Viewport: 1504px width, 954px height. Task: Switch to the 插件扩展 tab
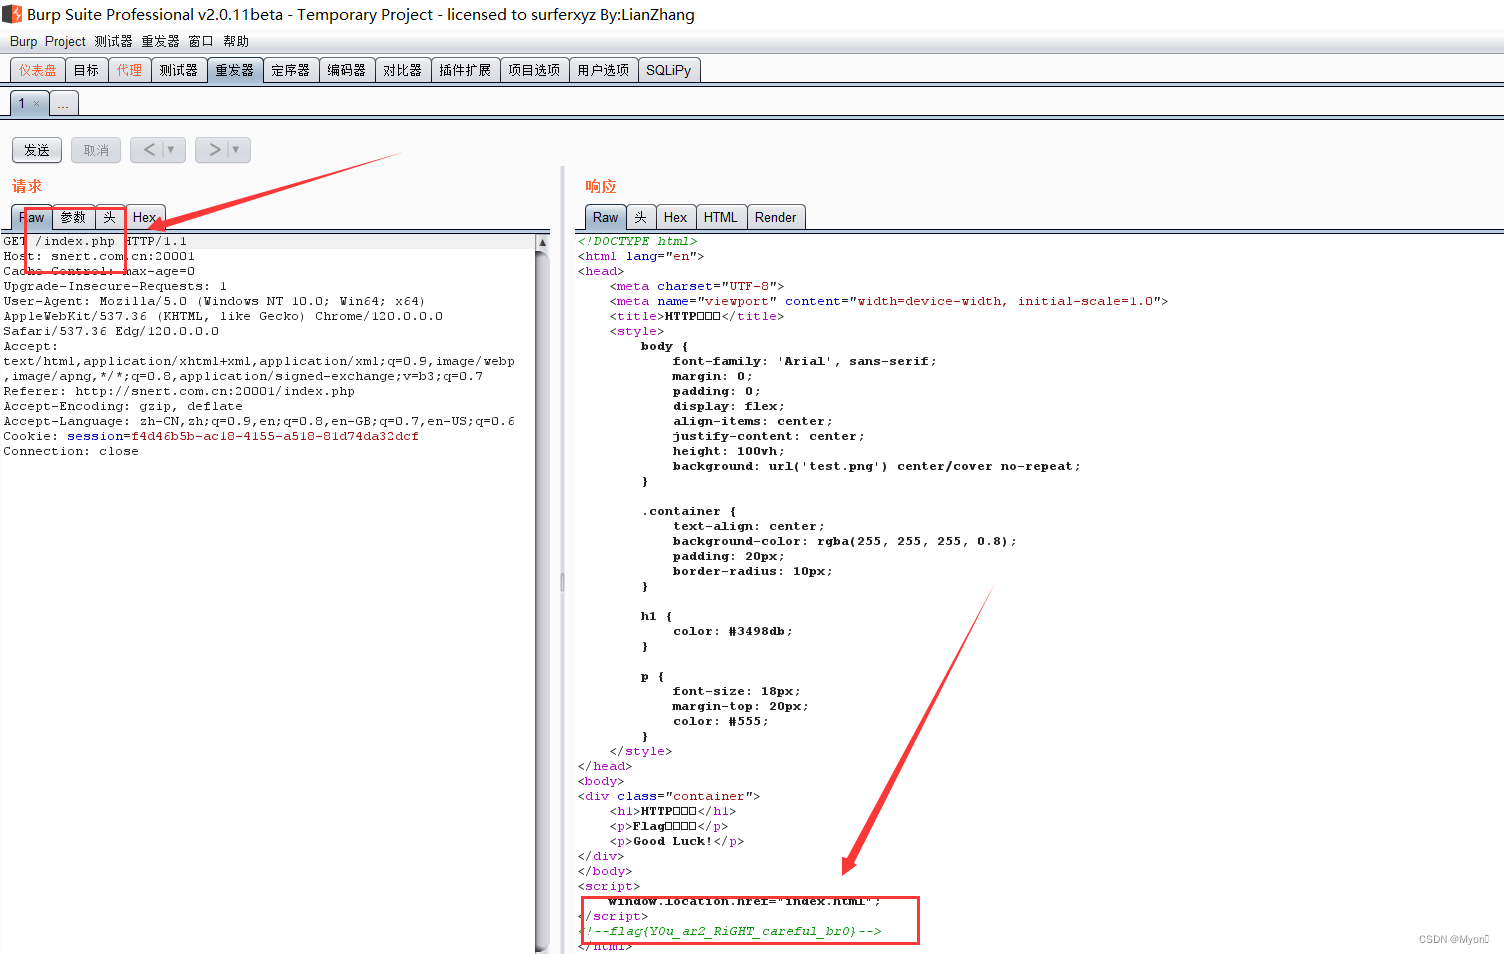pyautogui.click(x=465, y=70)
